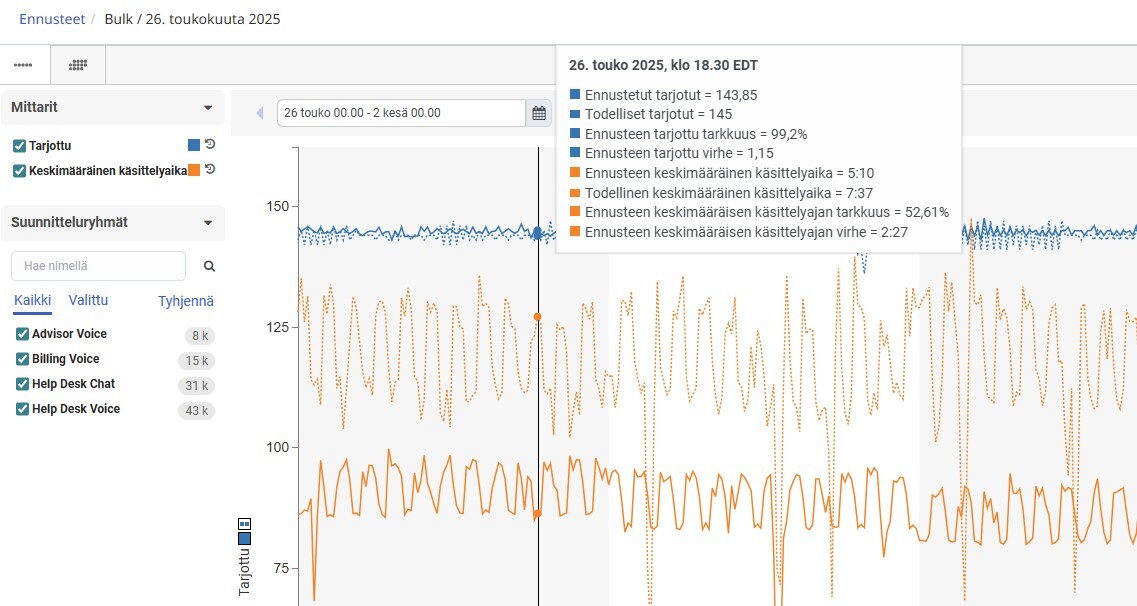
Task: Open the calendar date picker
Action: click(539, 113)
